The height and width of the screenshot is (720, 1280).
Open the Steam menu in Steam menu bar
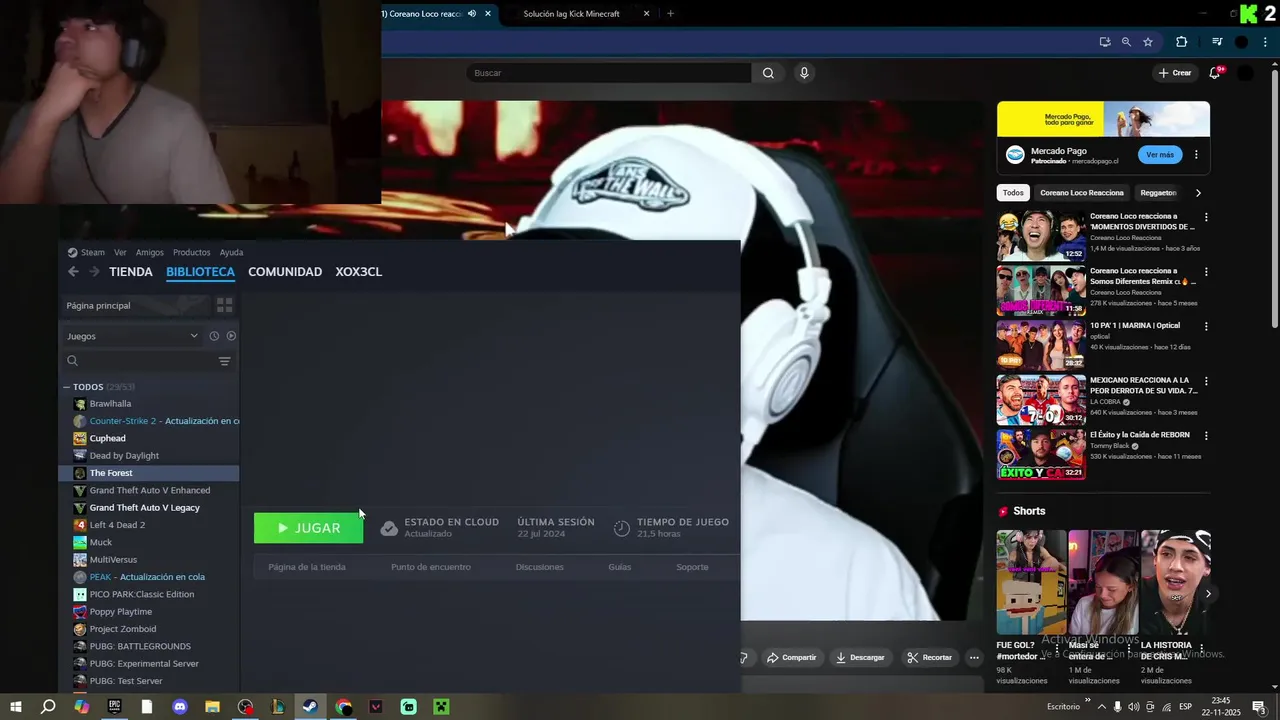[x=93, y=252]
